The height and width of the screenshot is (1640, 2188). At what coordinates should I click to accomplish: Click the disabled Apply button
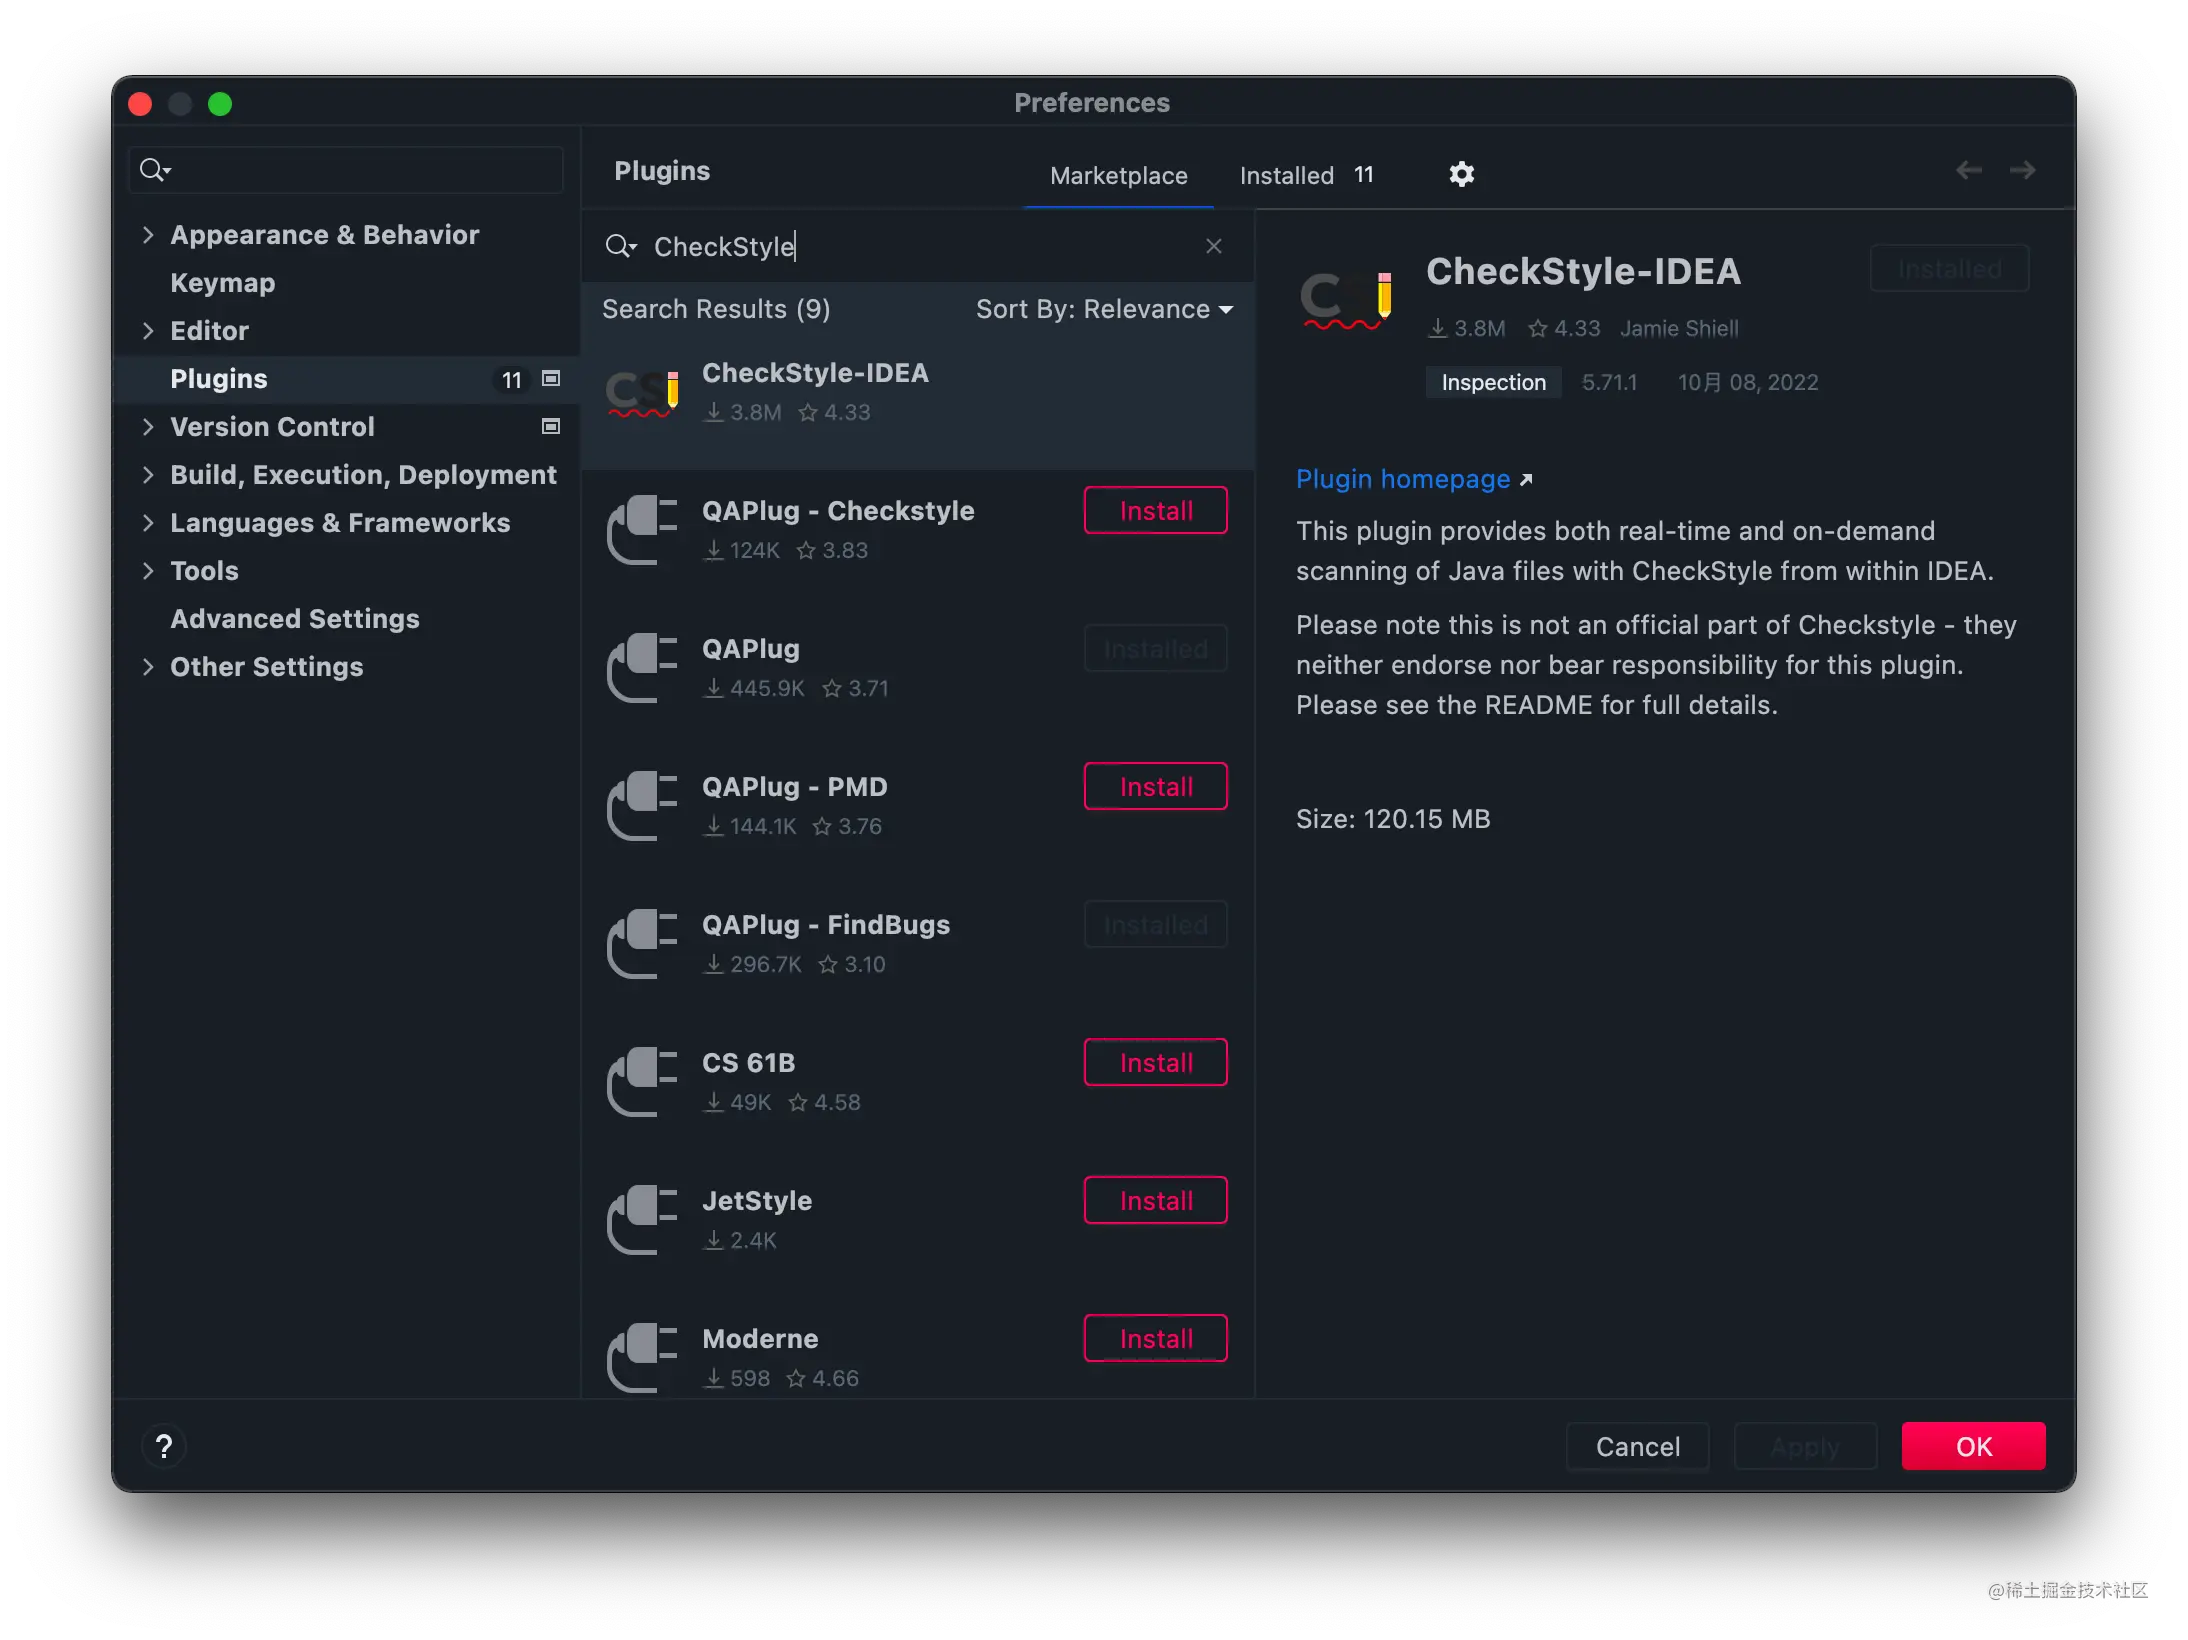[1805, 1446]
